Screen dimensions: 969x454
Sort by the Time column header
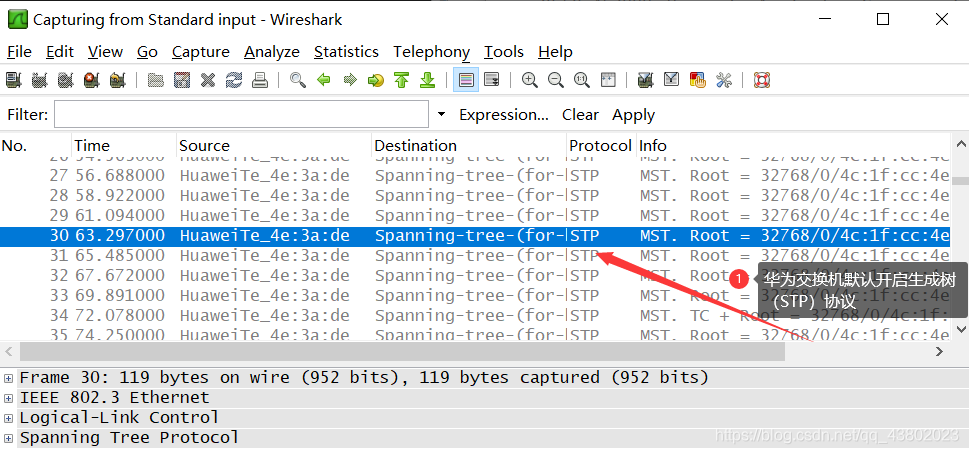[x=124, y=146]
